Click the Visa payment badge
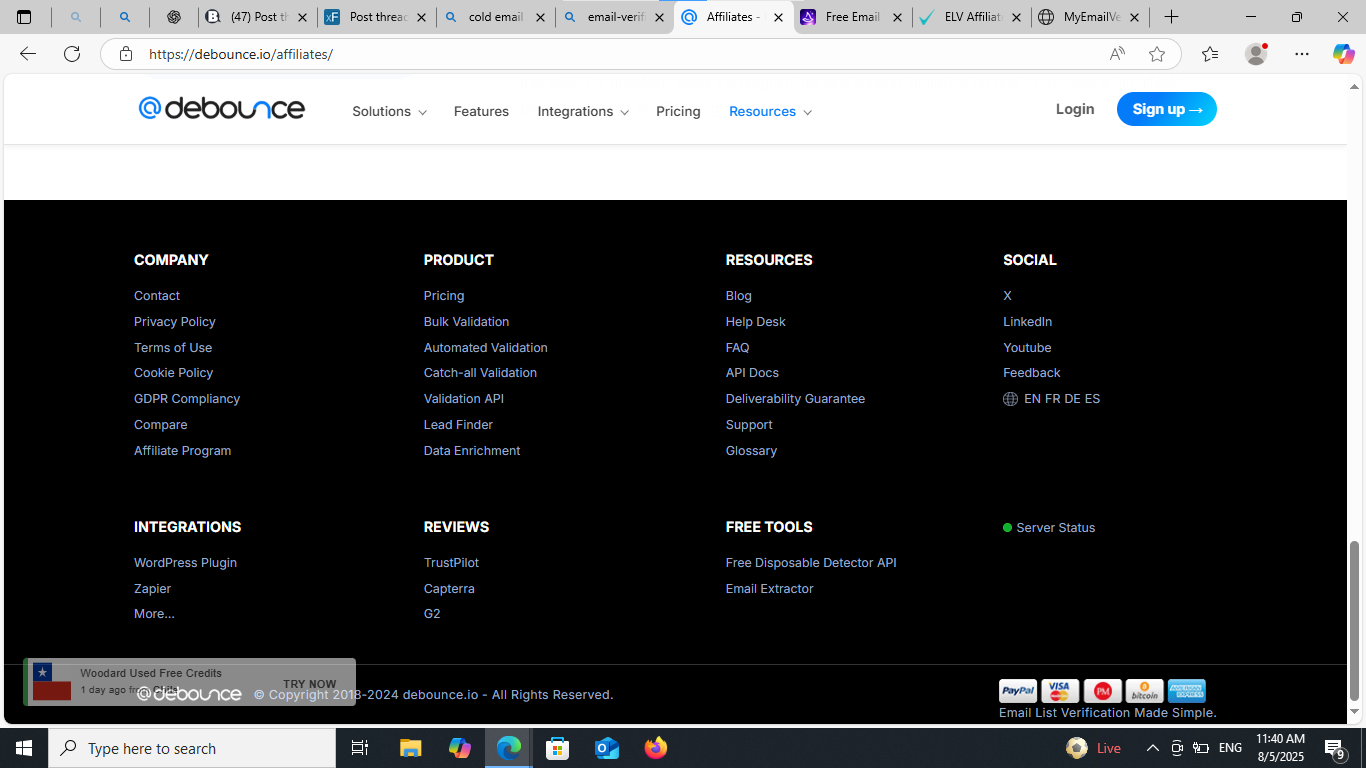The width and height of the screenshot is (1366, 768). pos(1060,691)
